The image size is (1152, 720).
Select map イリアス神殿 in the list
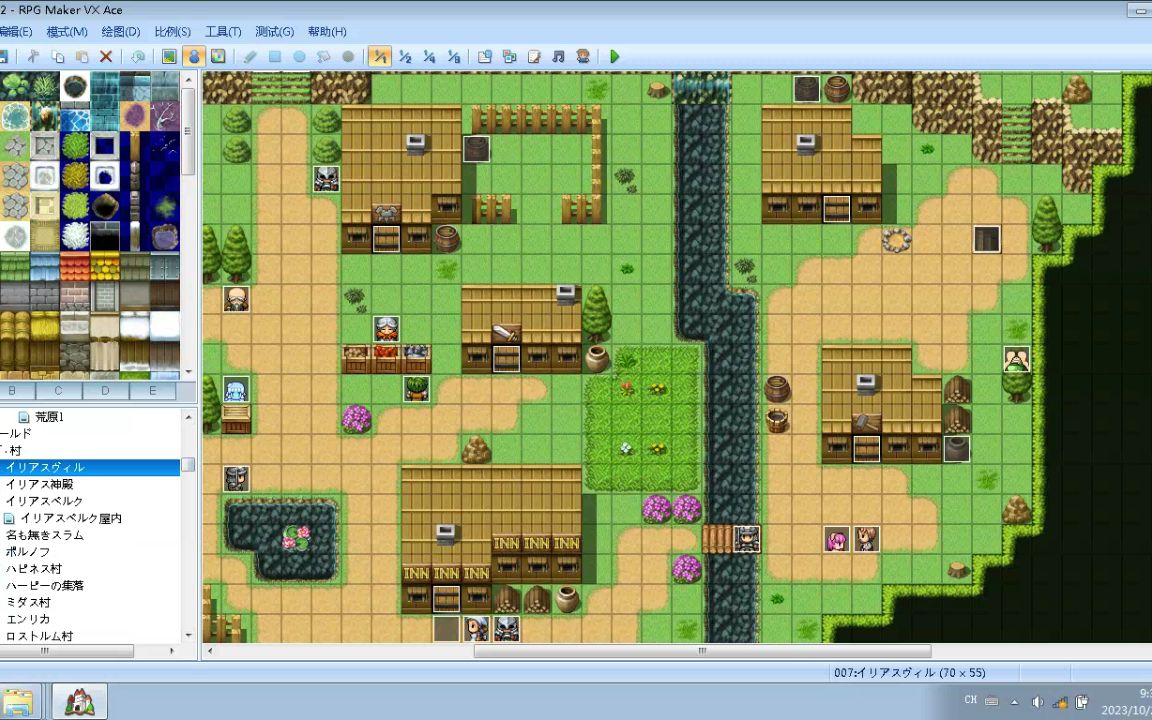[39, 484]
